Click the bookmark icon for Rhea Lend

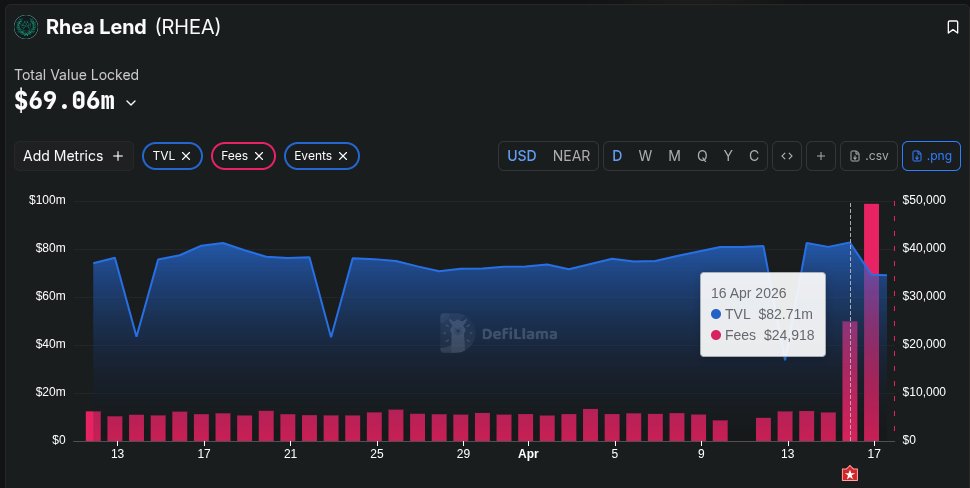coord(953,27)
